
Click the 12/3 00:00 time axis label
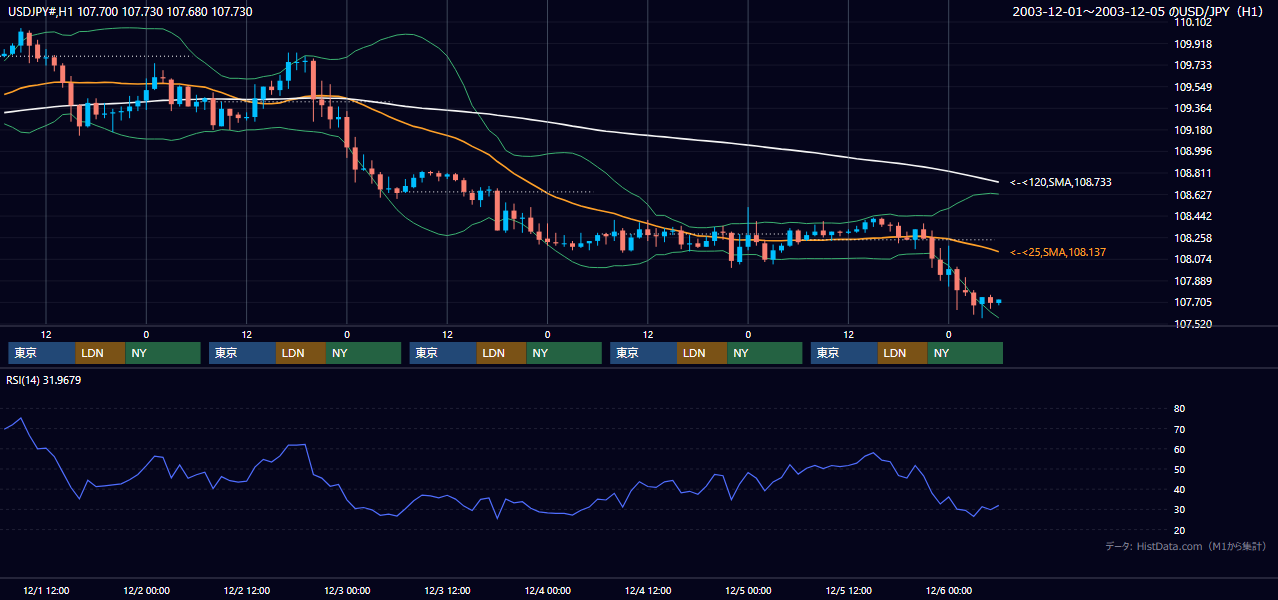(347, 591)
